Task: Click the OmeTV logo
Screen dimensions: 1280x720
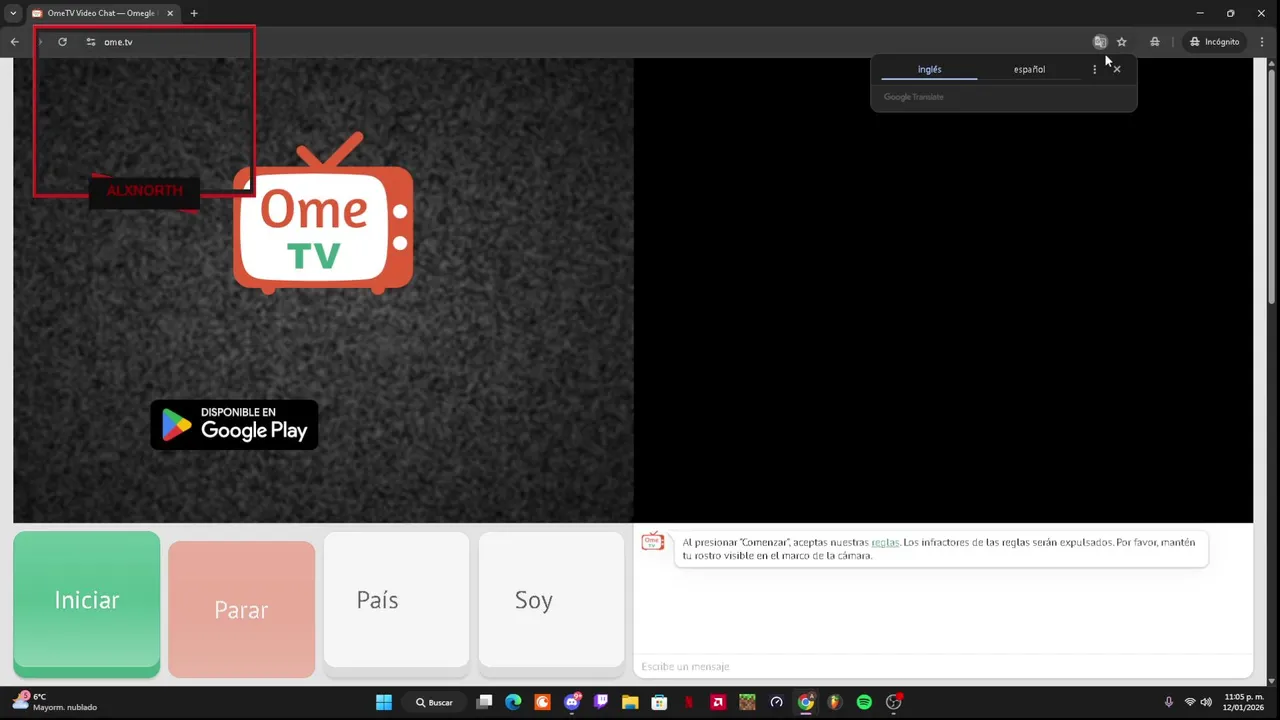Action: pyautogui.click(x=323, y=213)
